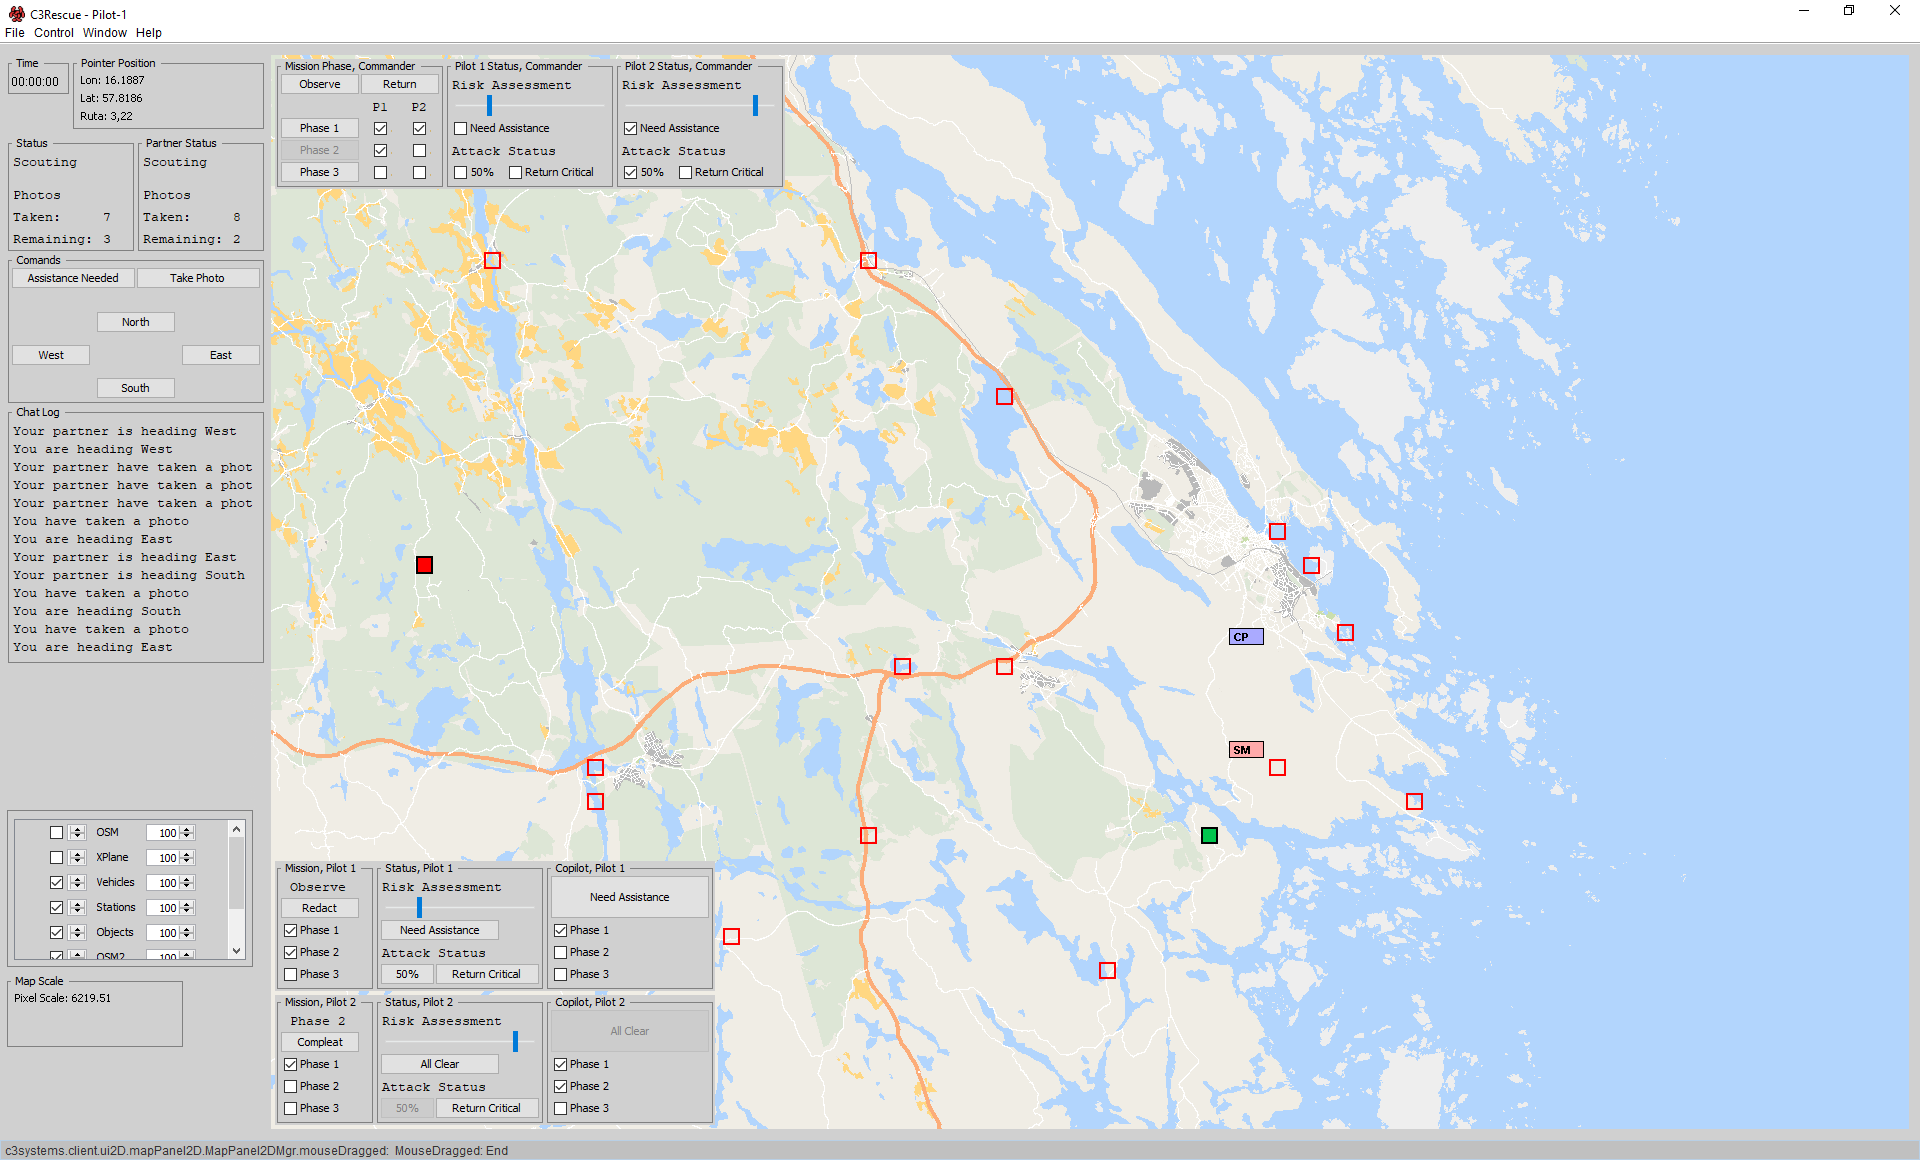Uncheck the Vehicles layer checkbox
1920x1160 pixels.
coord(56,882)
